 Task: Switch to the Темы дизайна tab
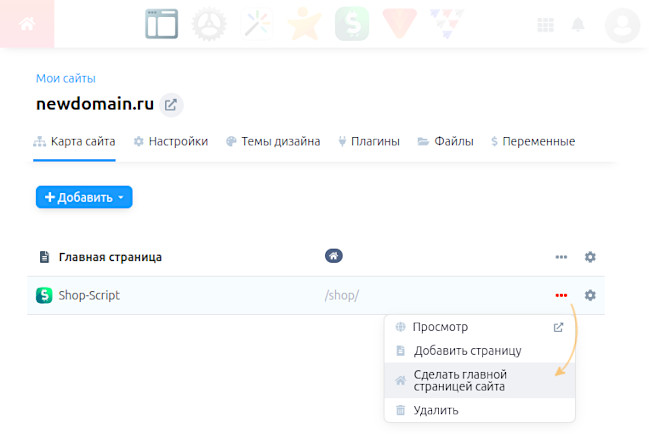click(273, 142)
